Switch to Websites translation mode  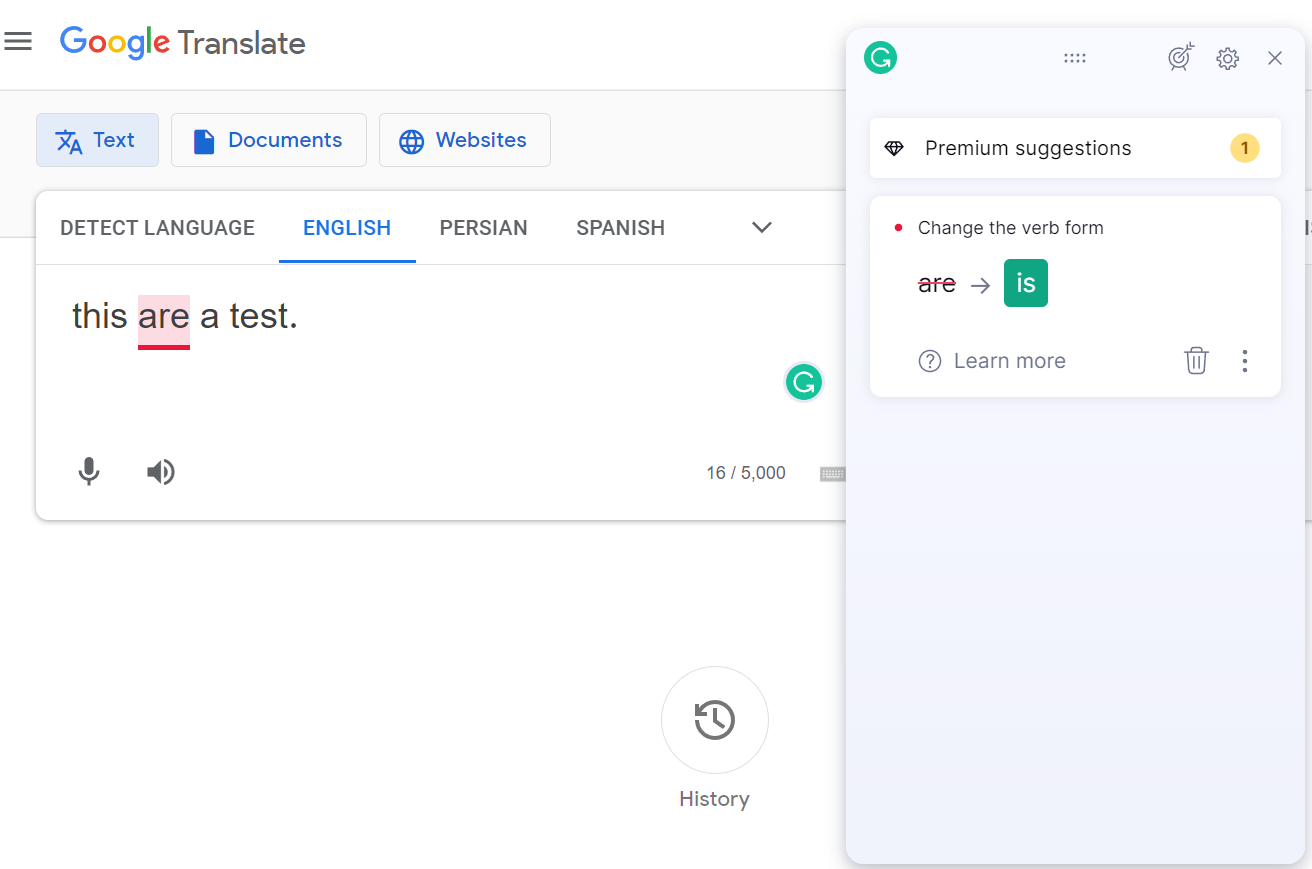click(464, 140)
